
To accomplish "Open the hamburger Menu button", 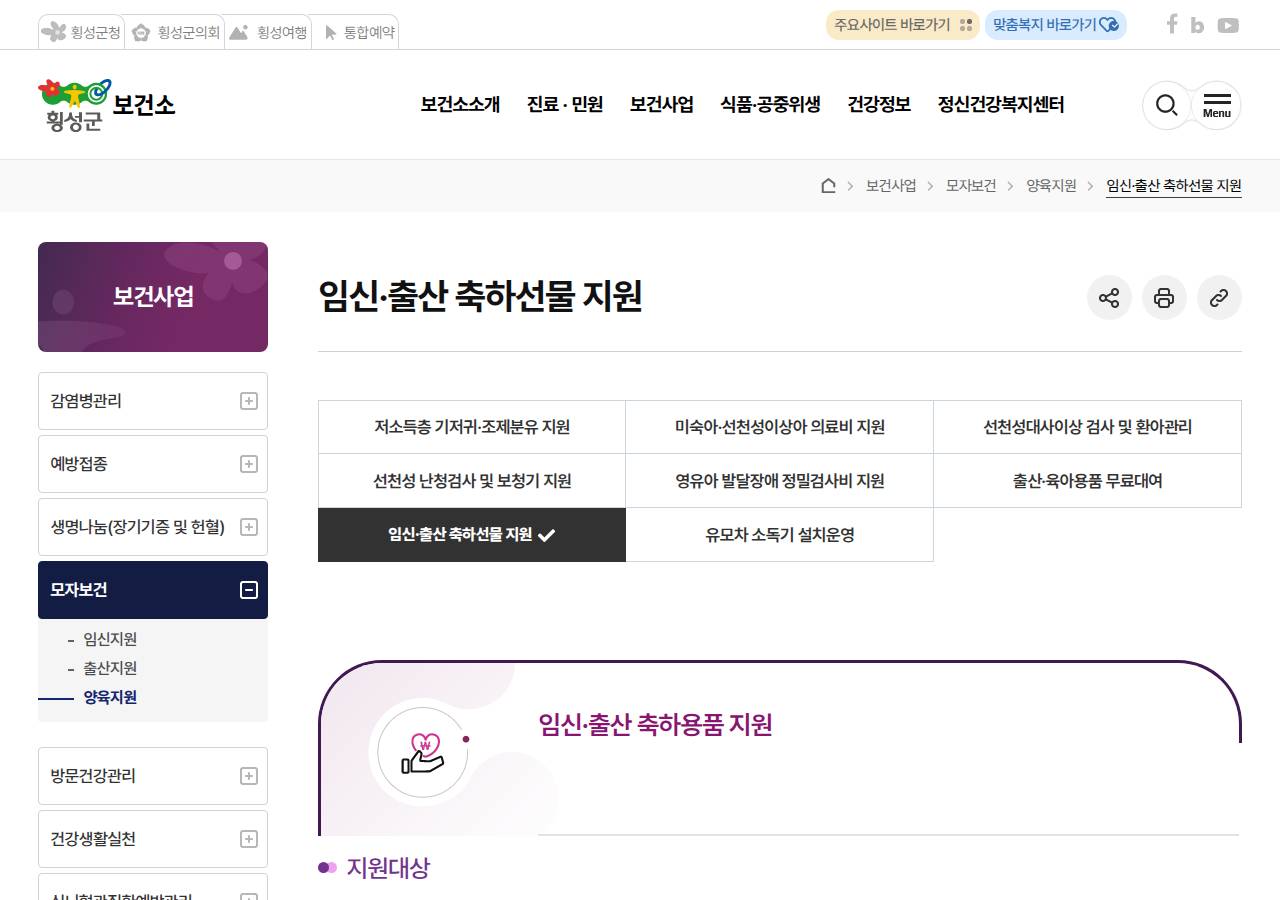I will pos(1217,105).
